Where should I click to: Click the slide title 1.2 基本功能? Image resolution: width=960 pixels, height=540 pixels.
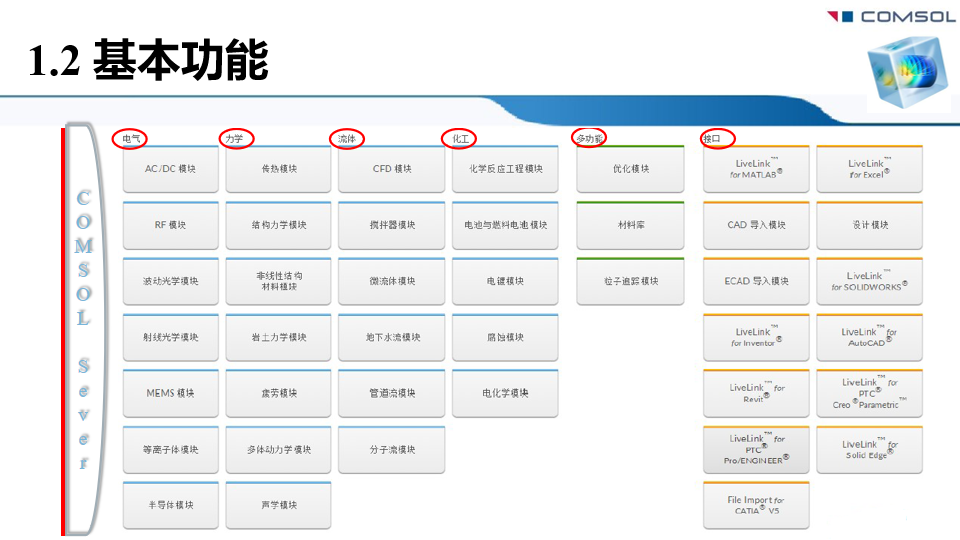[x=149, y=60]
